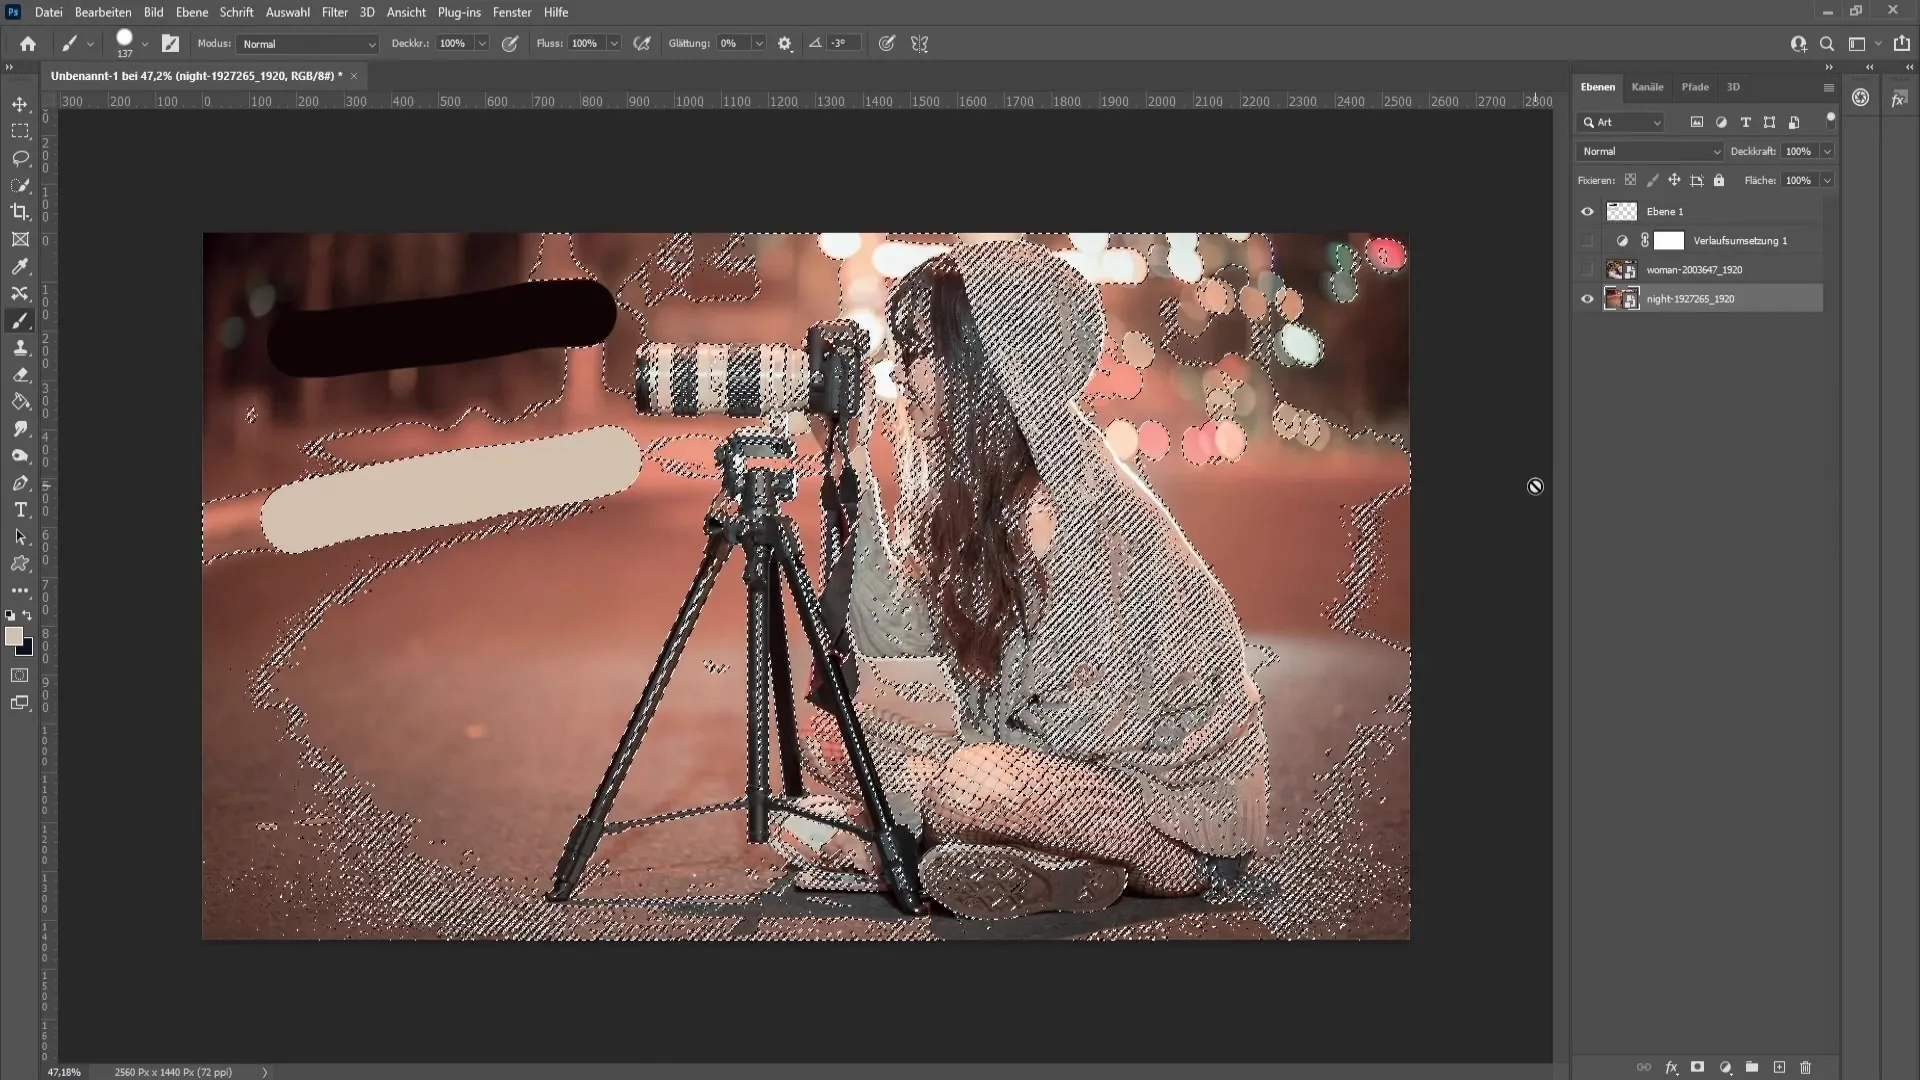
Task: Open the brush preset picker dropdown
Action: point(145,44)
